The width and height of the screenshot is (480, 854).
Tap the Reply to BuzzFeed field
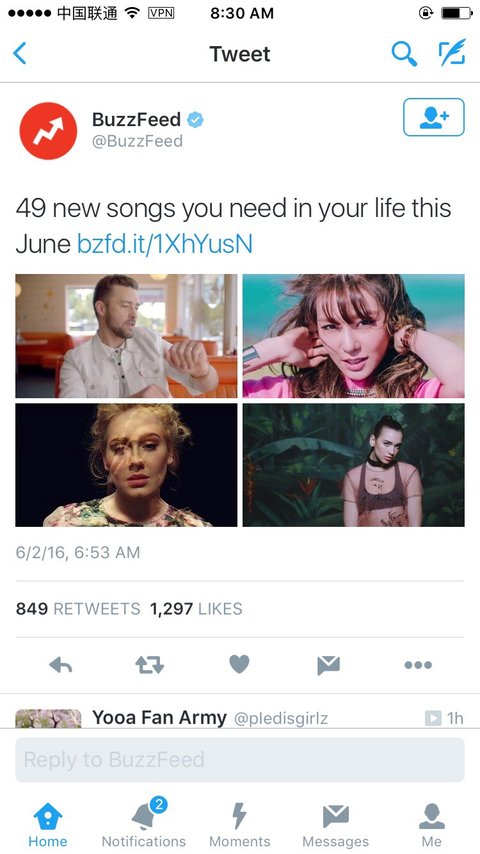[240, 760]
